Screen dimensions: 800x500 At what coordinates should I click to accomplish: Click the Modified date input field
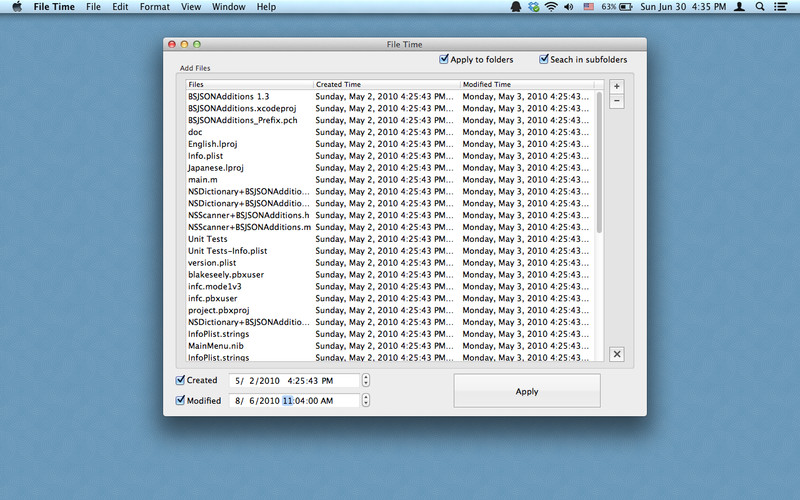point(294,401)
